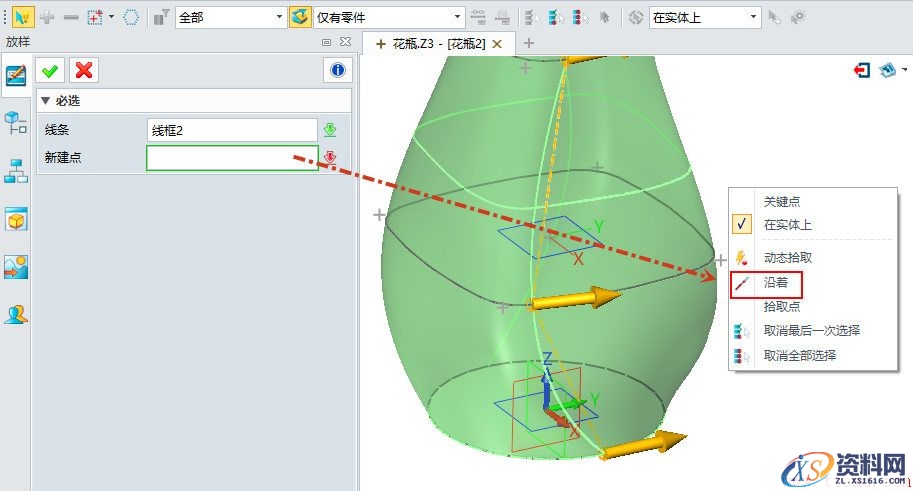Click 取消最后一次选择 in context menu
Screen dimensions: 913x491
811,330
